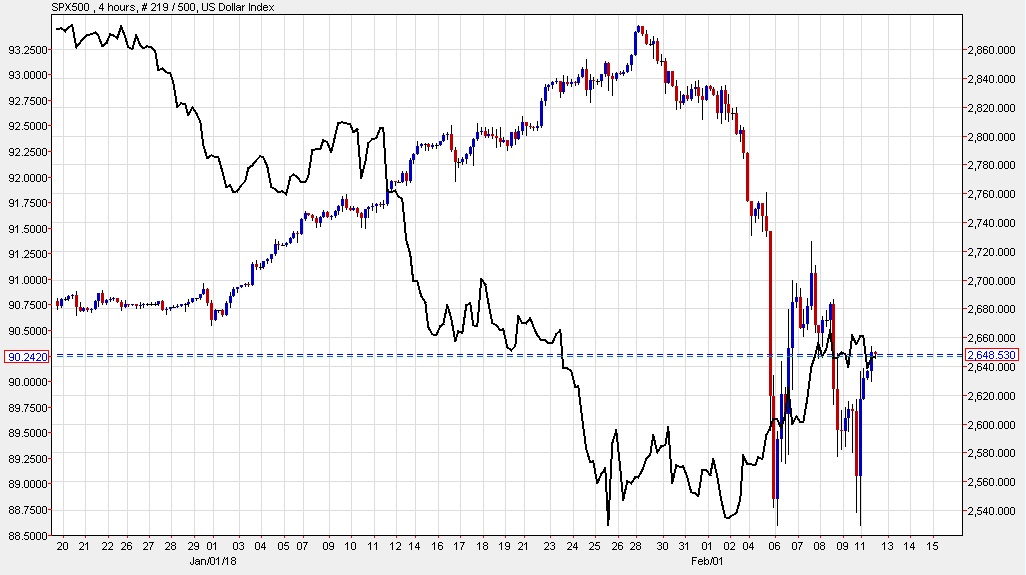
Task: Click the 15 tick at far right of date axis
Action: click(x=932, y=547)
